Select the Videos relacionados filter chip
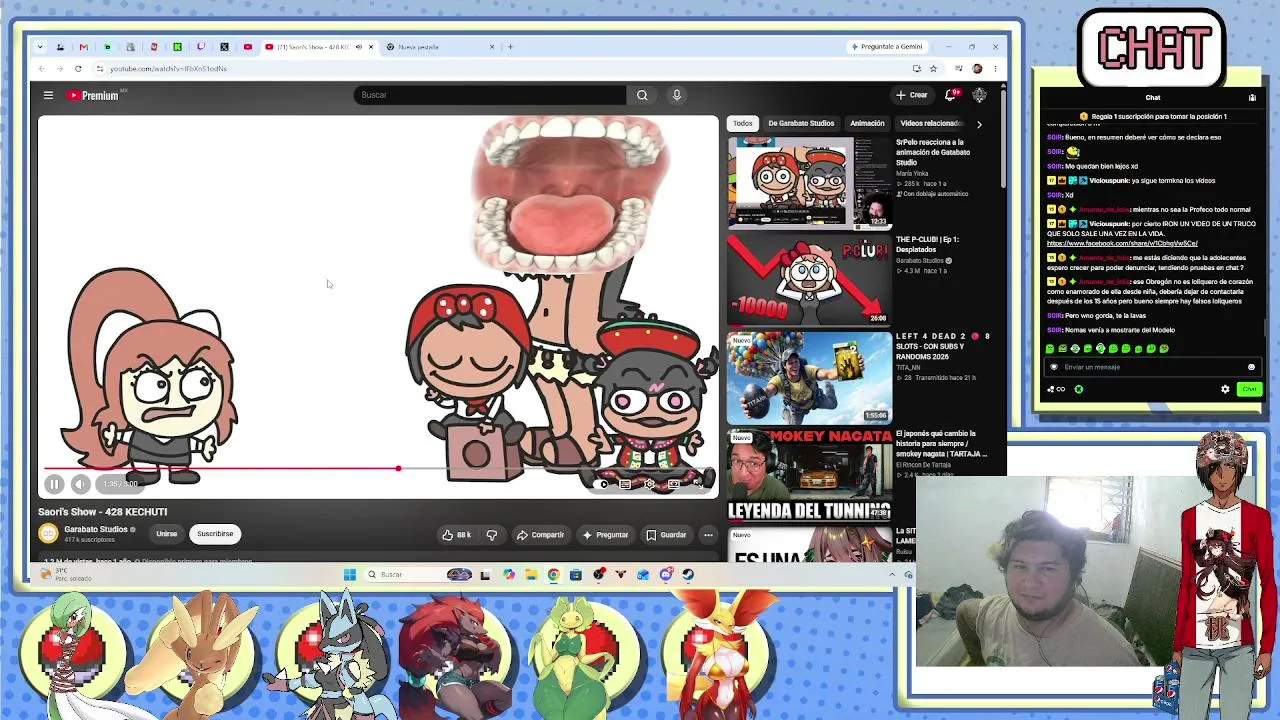The height and width of the screenshot is (720, 1280). tap(930, 123)
